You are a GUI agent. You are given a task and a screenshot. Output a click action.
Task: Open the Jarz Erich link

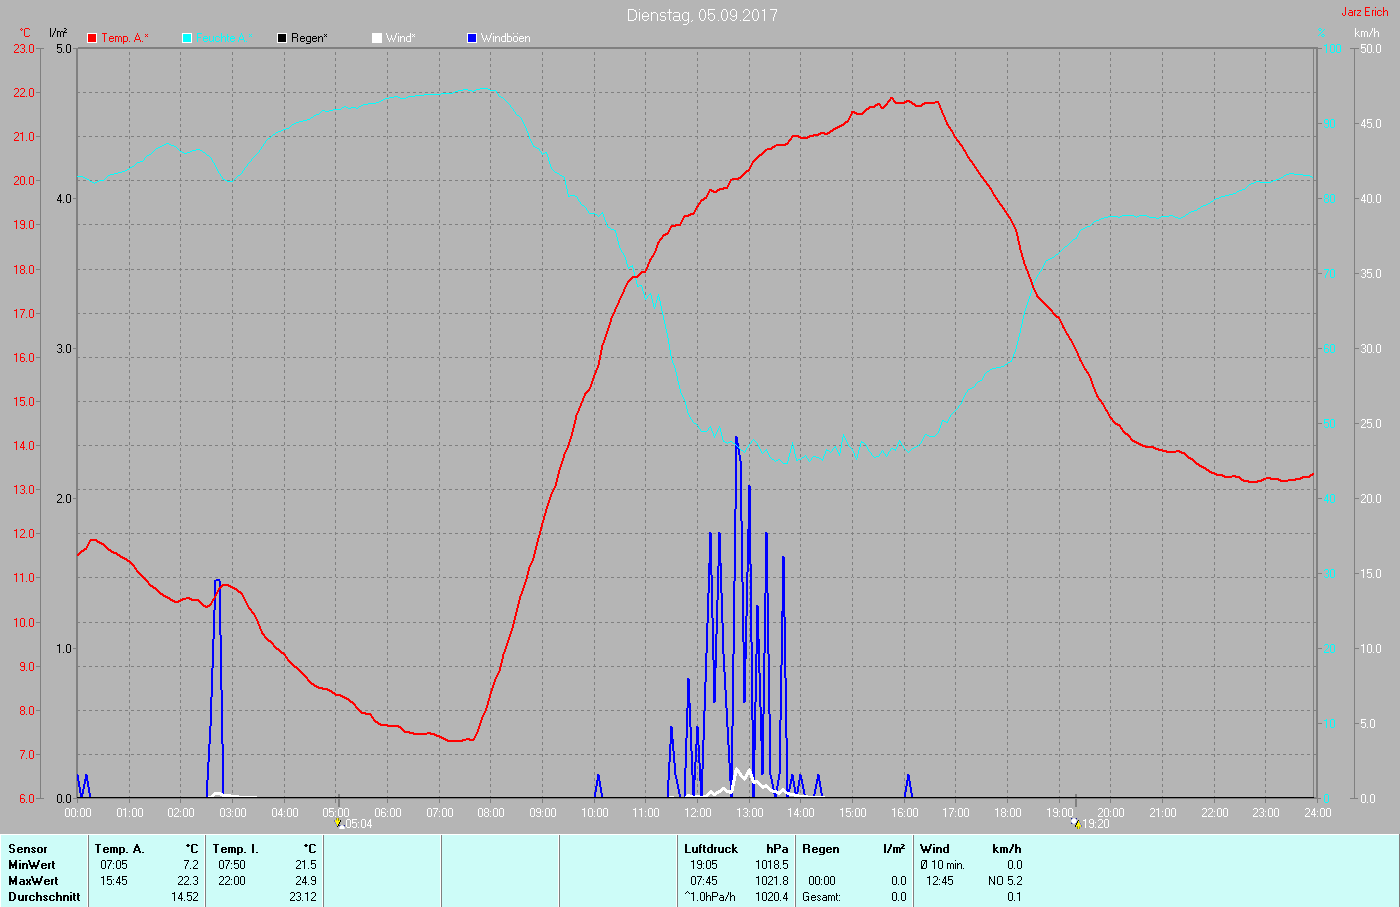click(1364, 12)
